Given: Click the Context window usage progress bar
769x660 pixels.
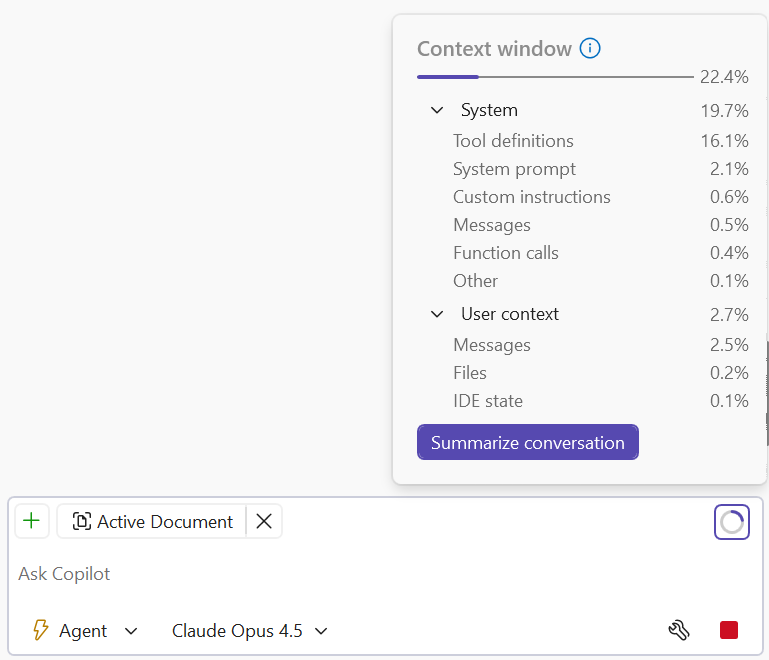Looking at the screenshot, I should tap(554, 77).
